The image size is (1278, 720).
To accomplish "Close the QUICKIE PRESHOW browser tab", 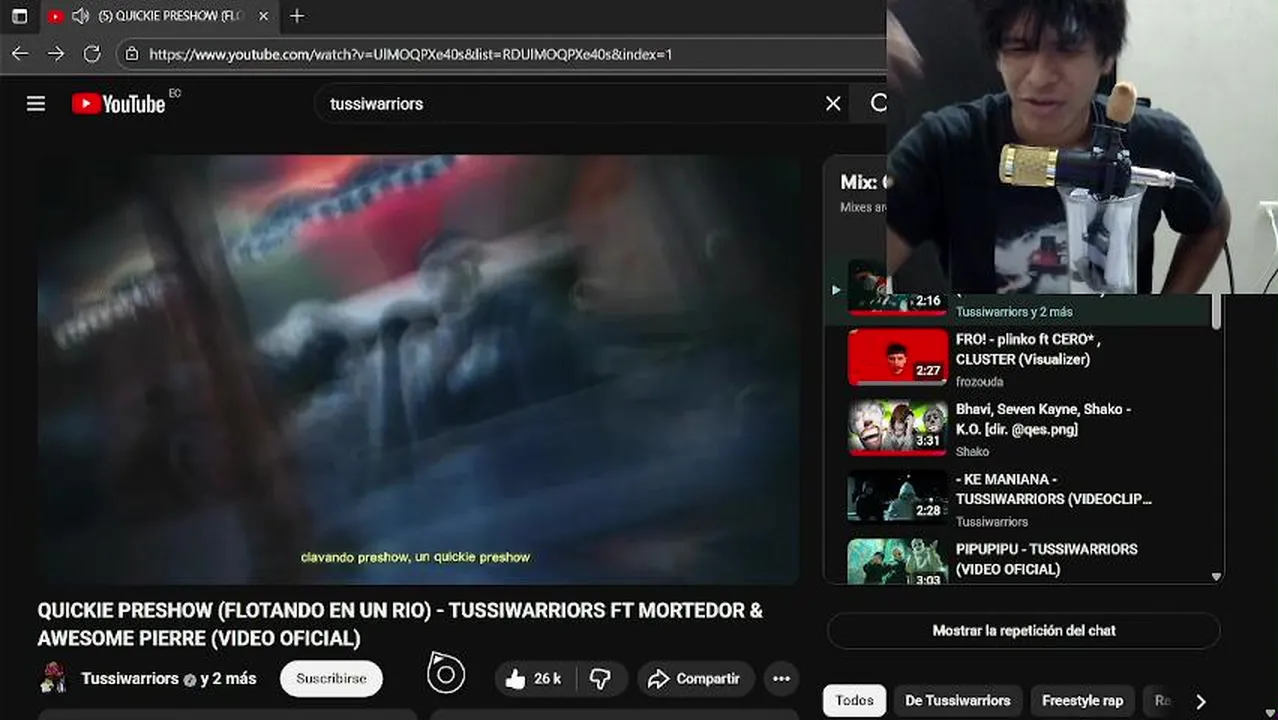I will [x=263, y=16].
